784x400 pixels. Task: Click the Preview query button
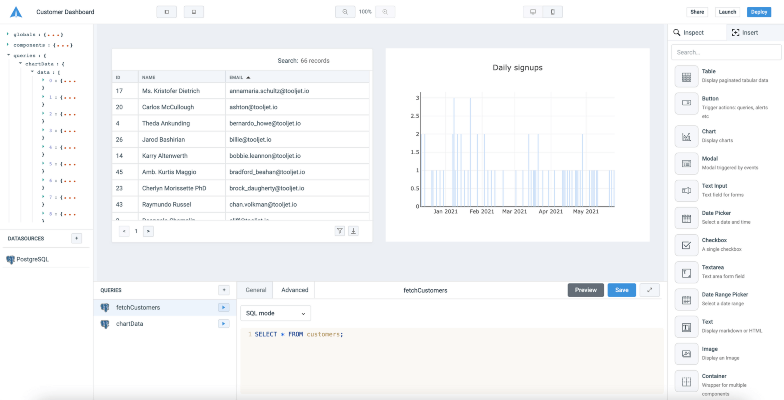[x=586, y=290]
